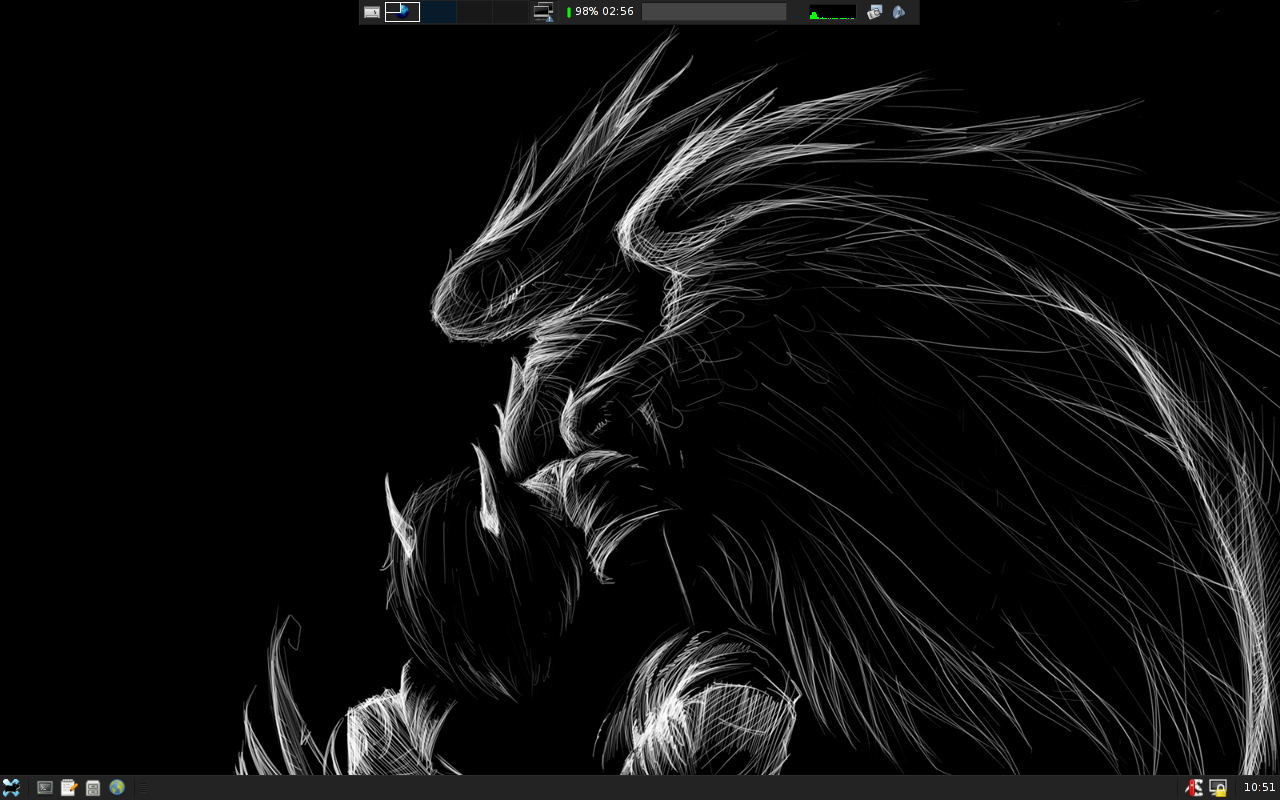Click the red Swiss army knife tray icon

click(1193, 787)
